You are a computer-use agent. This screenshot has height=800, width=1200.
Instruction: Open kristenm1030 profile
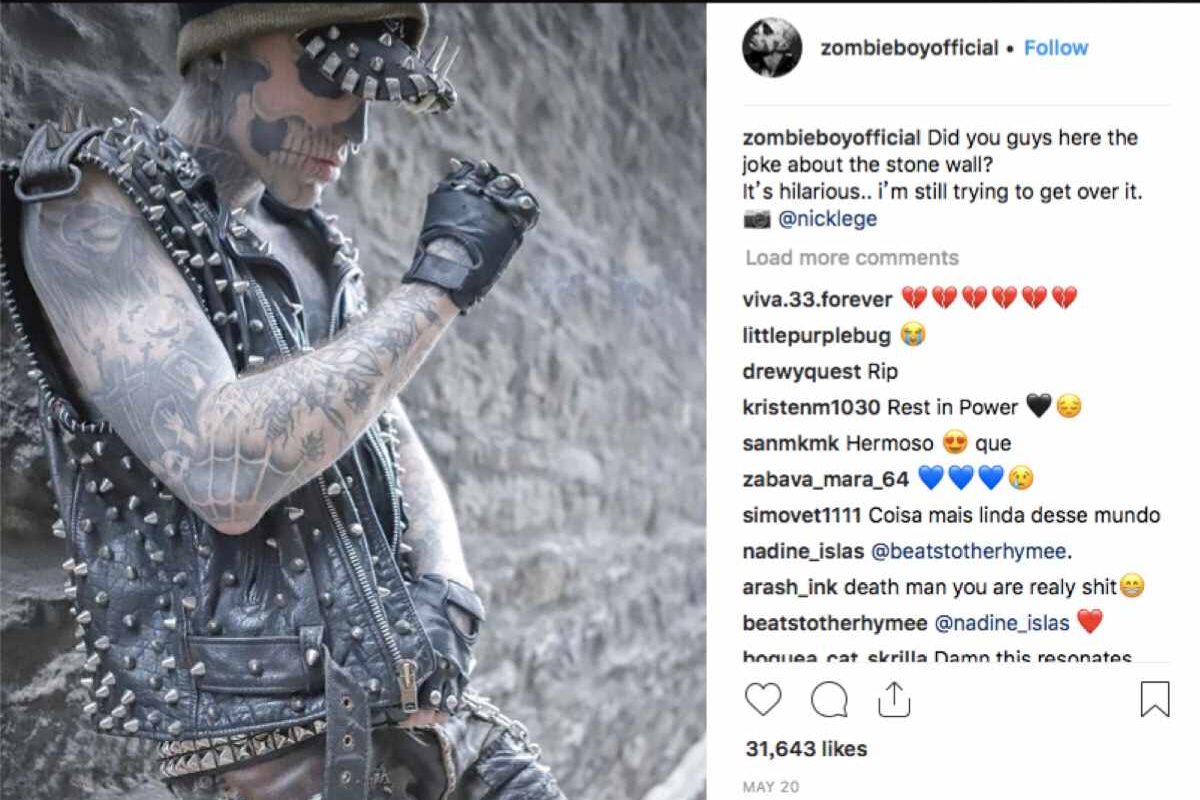click(x=812, y=407)
